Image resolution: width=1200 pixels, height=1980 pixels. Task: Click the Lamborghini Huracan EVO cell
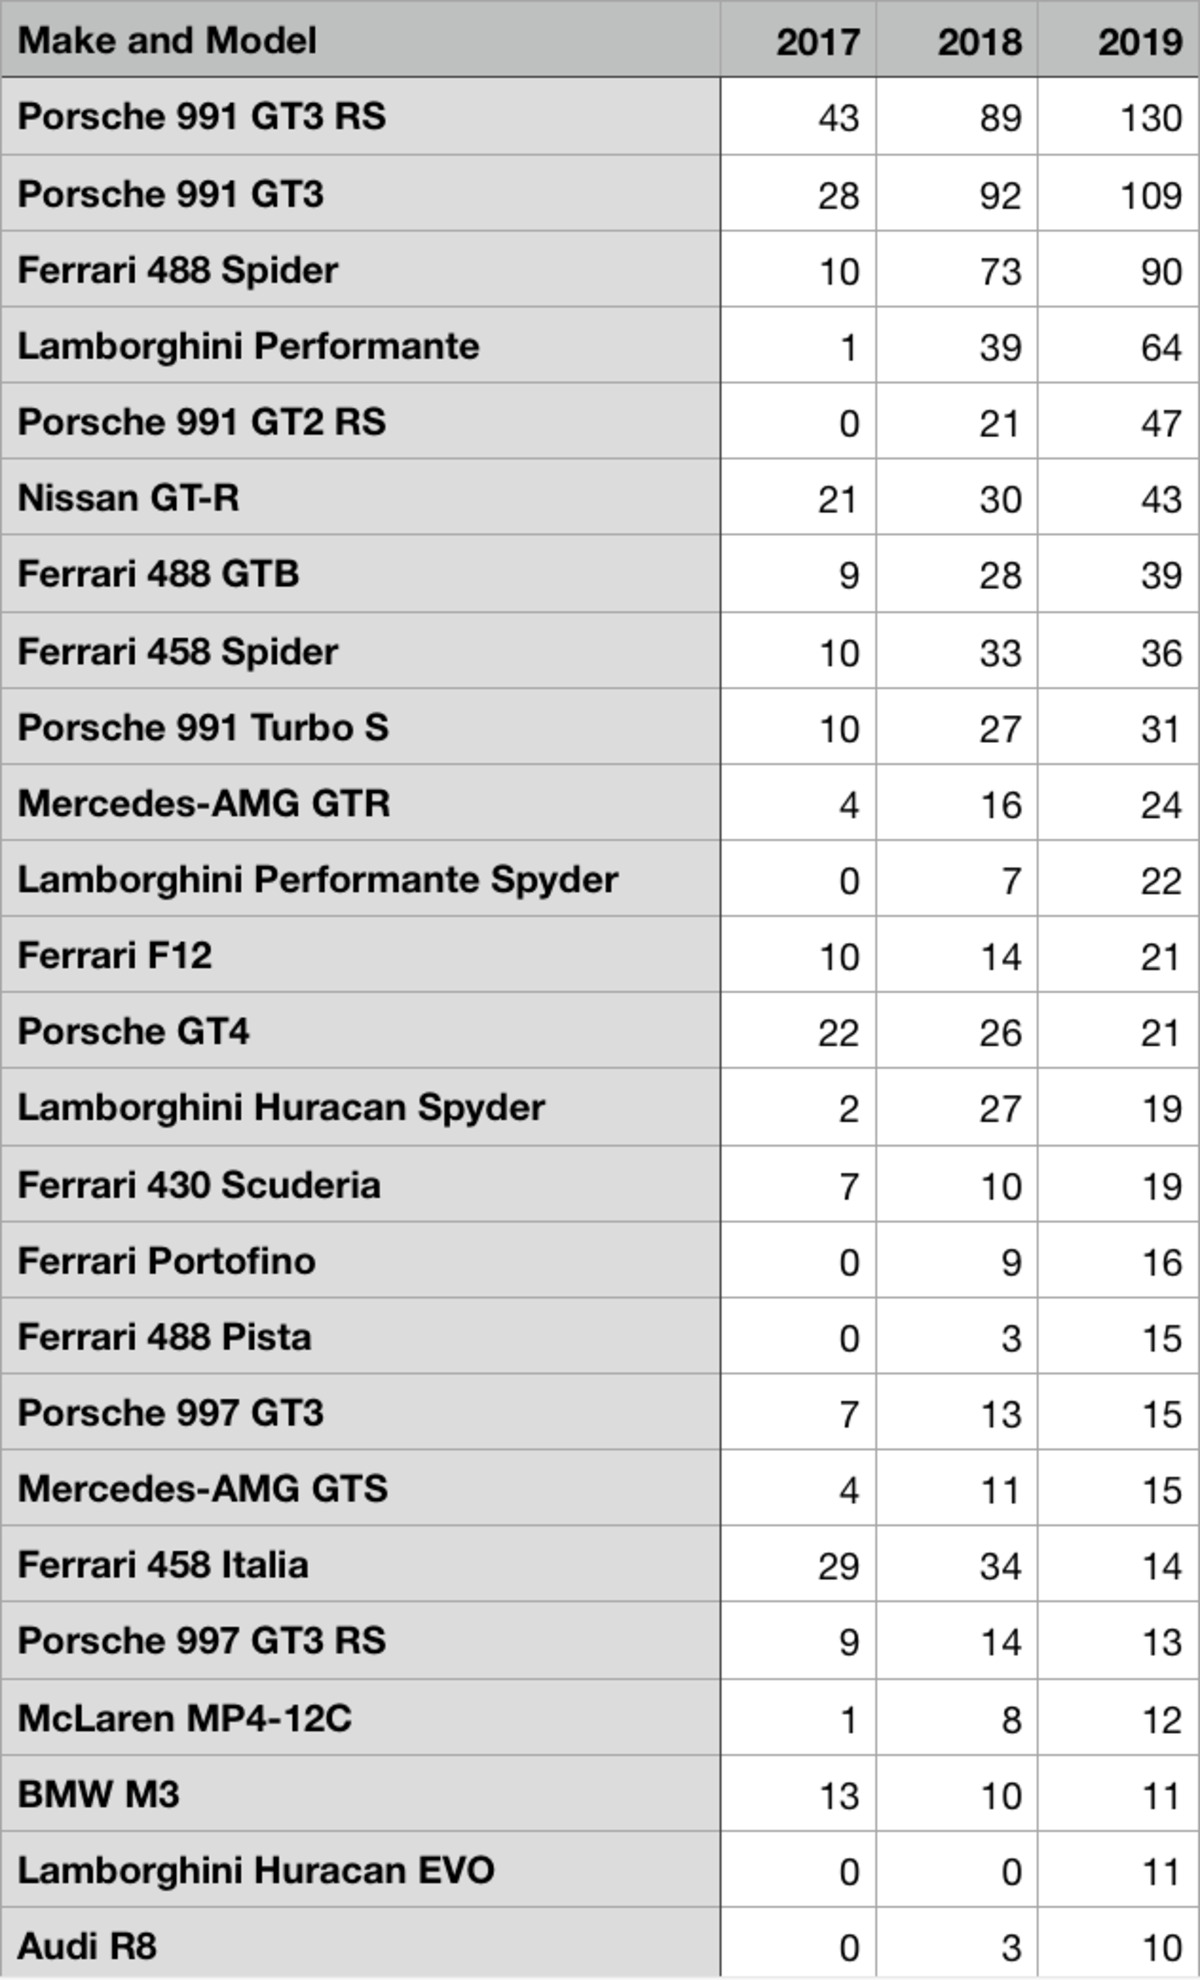(360, 1869)
